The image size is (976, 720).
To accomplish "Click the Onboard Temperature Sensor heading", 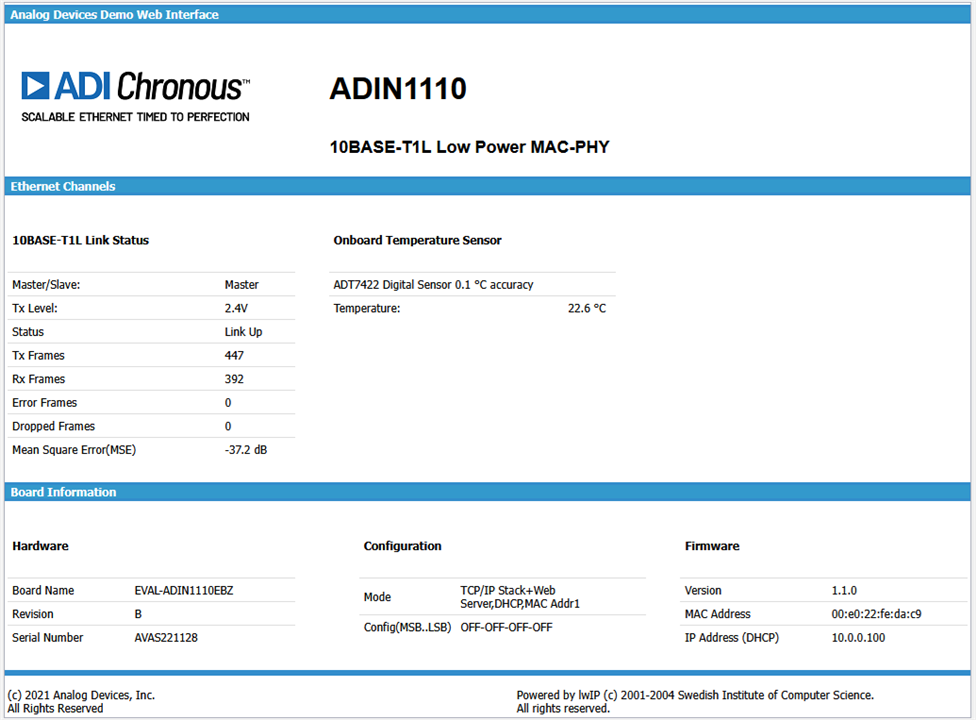I will (418, 240).
